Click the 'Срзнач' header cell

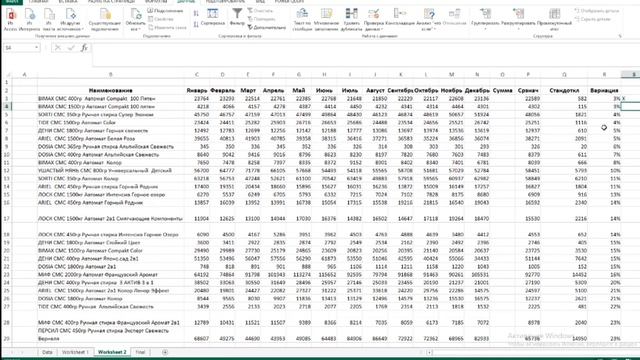point(528,90)
